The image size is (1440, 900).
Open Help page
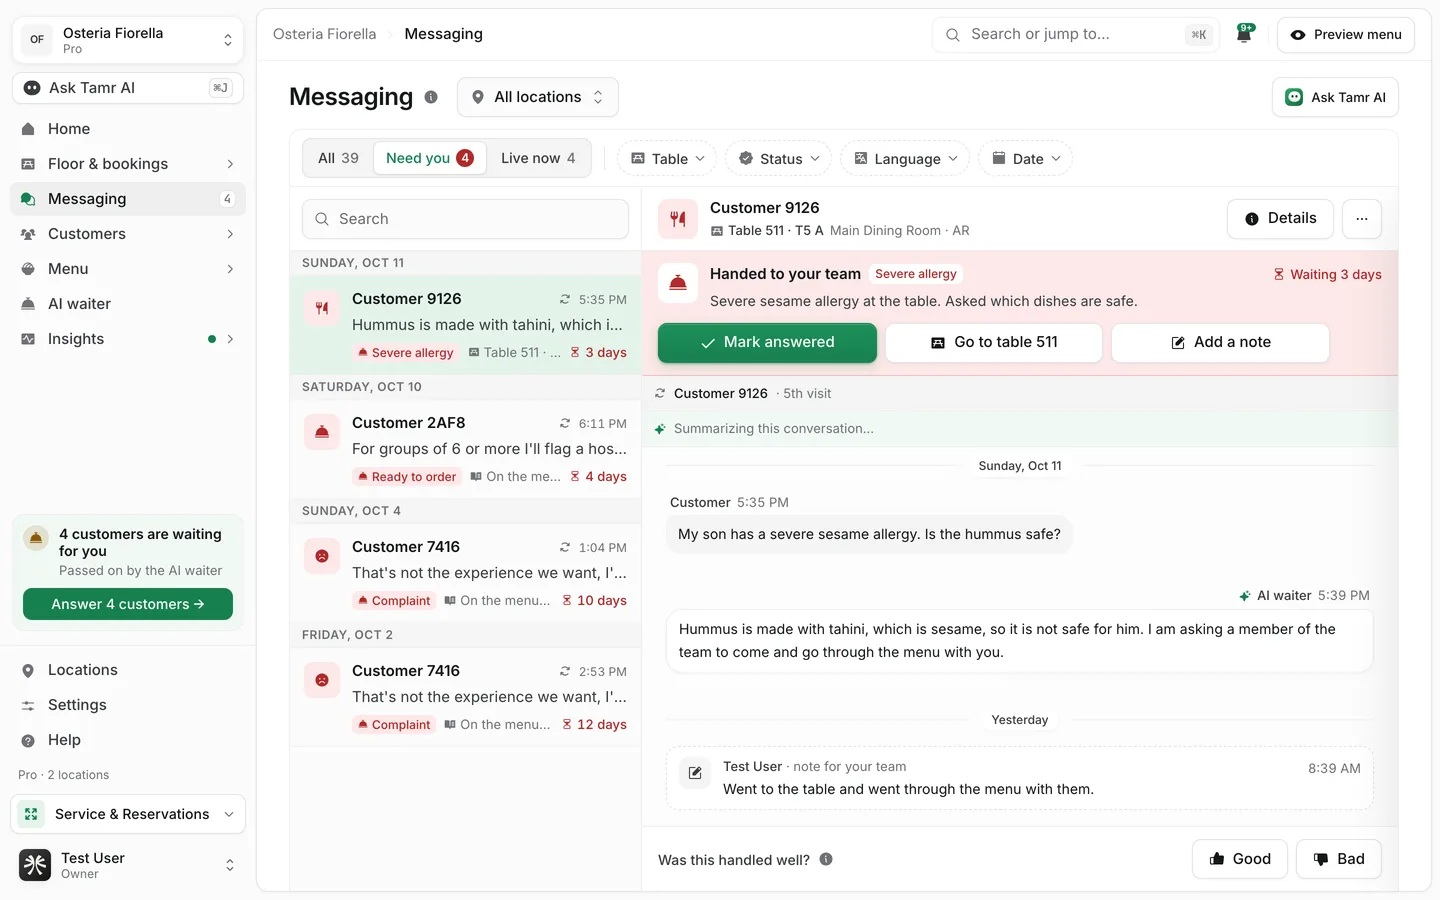coord(128,740)
